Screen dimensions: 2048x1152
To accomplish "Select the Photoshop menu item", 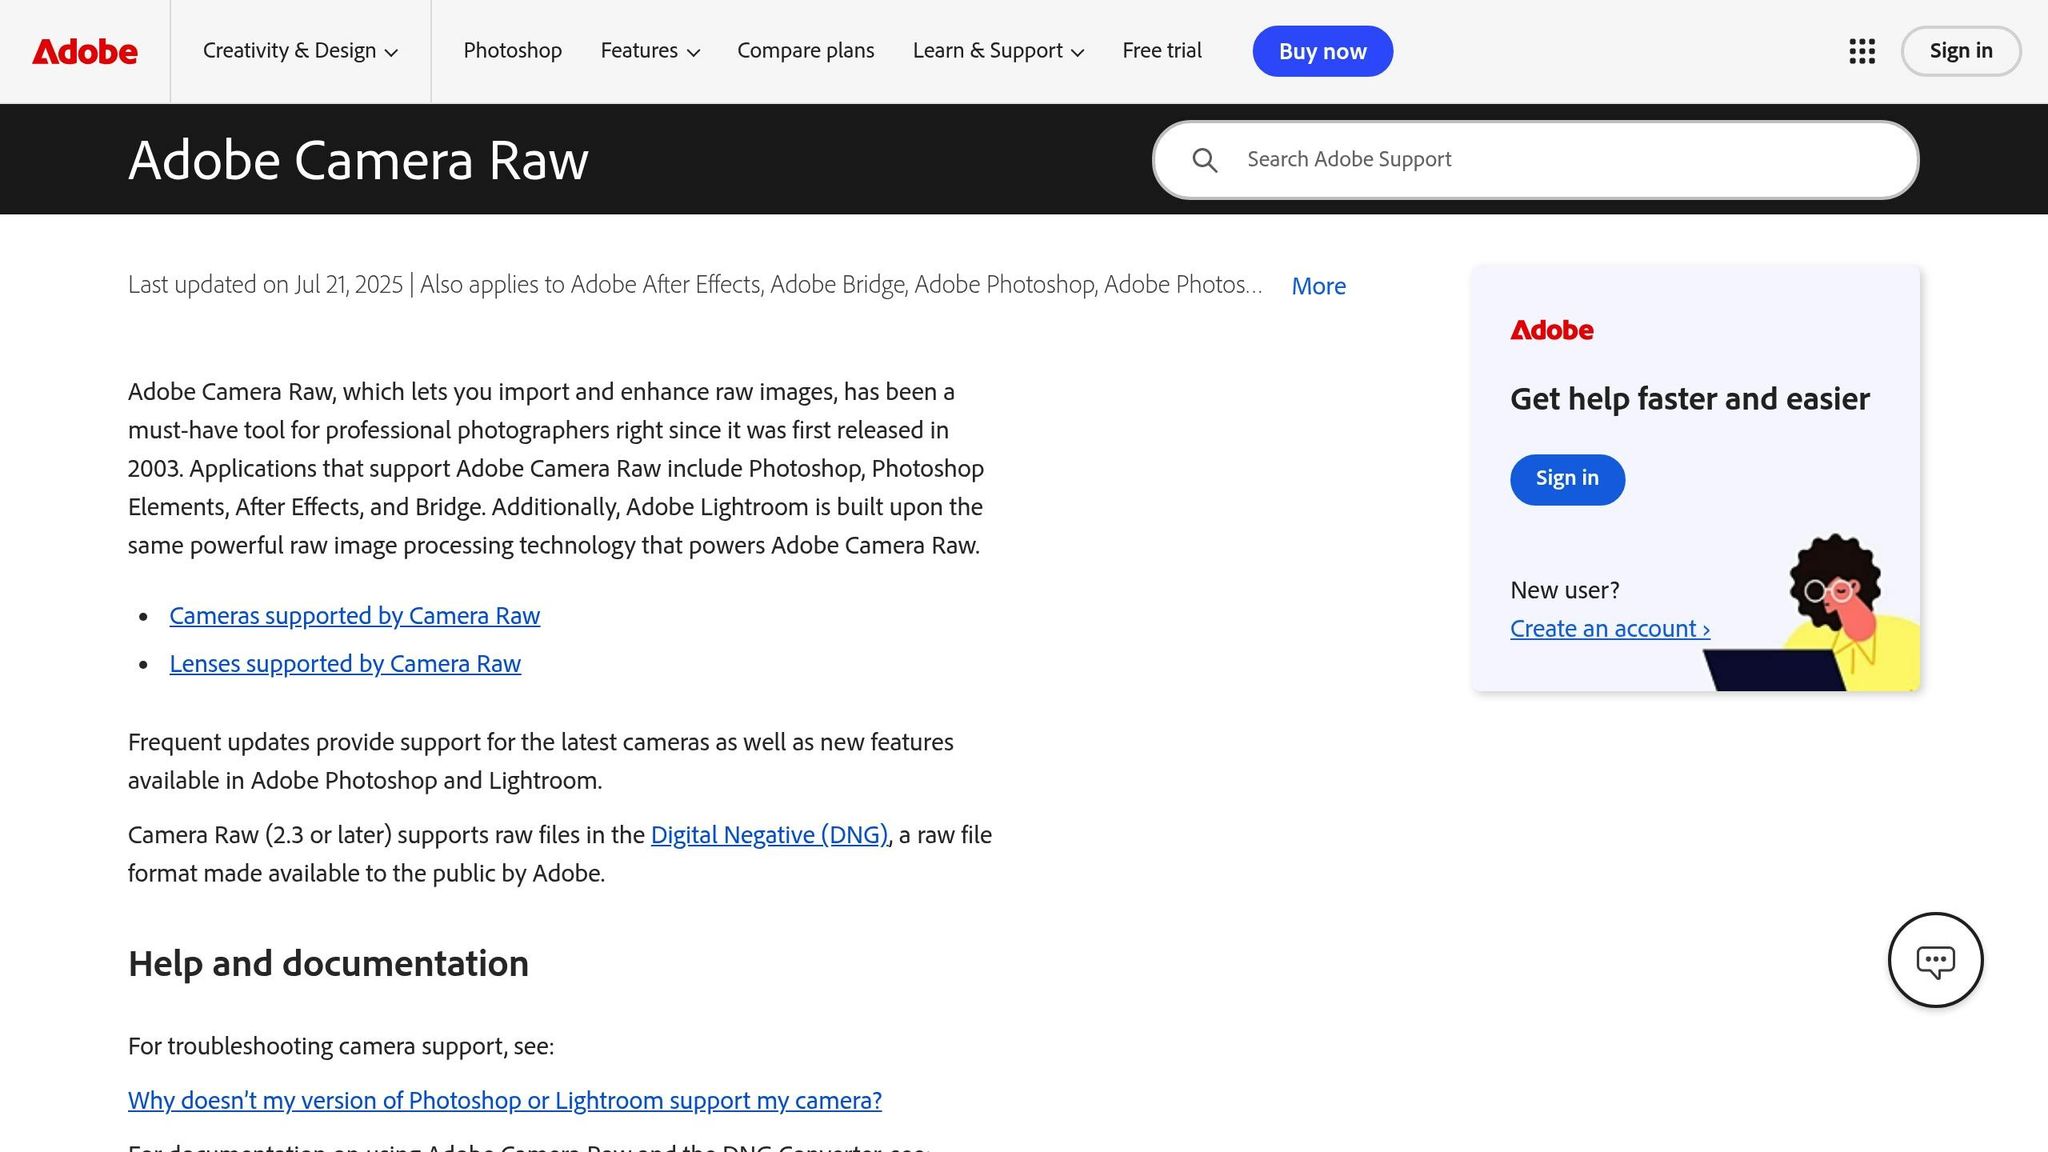I will coord(512,51).
